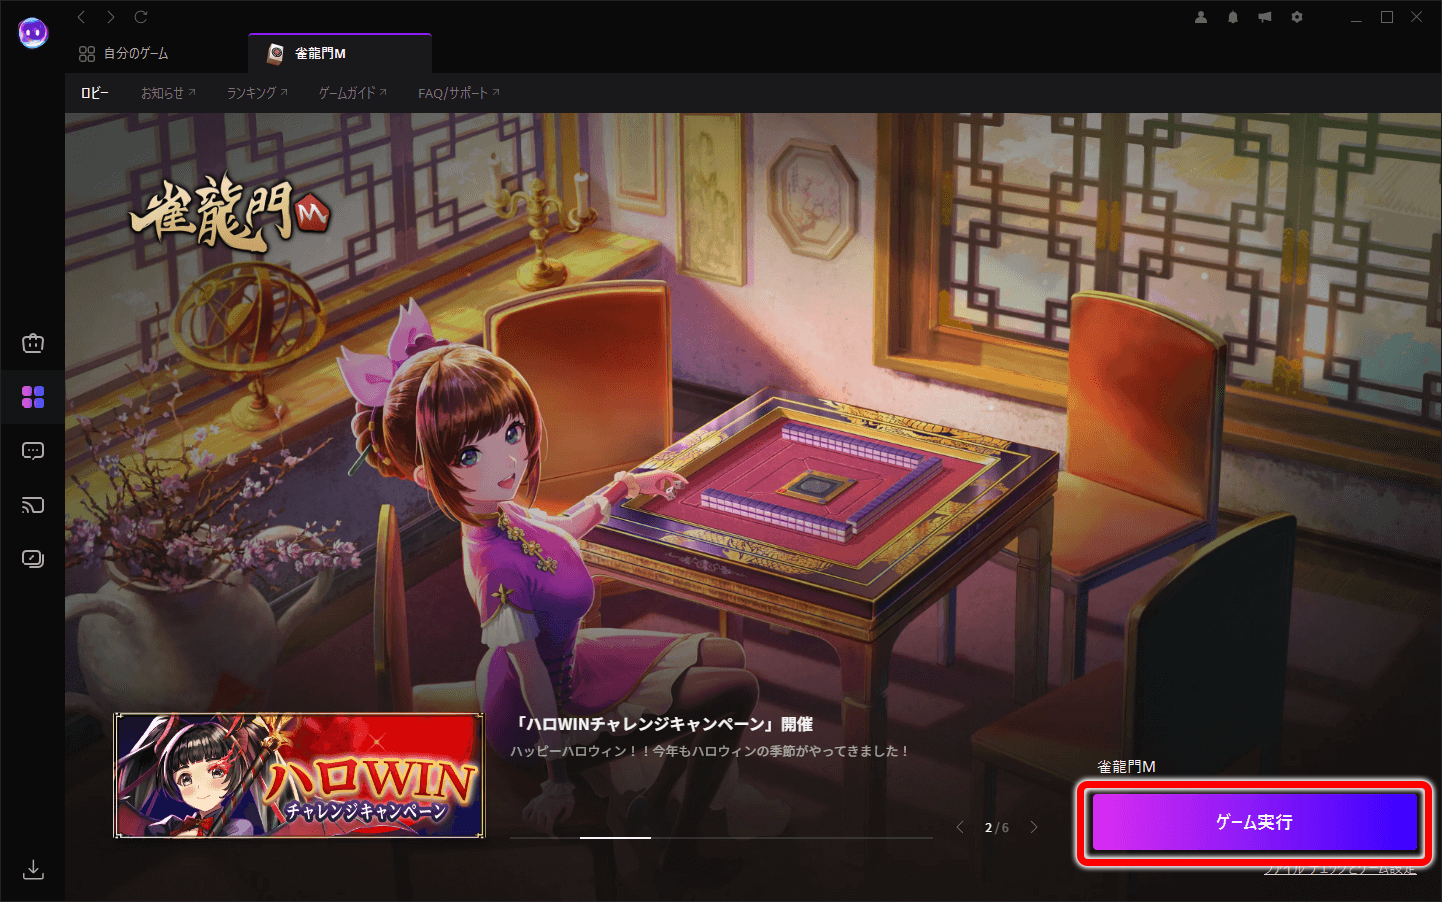Click the purple launcher mascot logo
The height and width of the screenshot is (902, 1442).
[x=33, y=33]
